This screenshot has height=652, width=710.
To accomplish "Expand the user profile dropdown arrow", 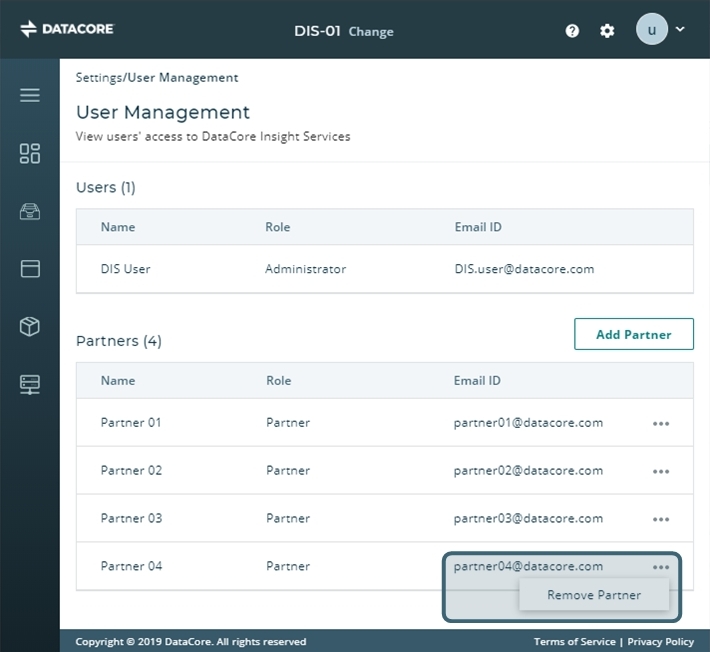I will tap(681, 29).
